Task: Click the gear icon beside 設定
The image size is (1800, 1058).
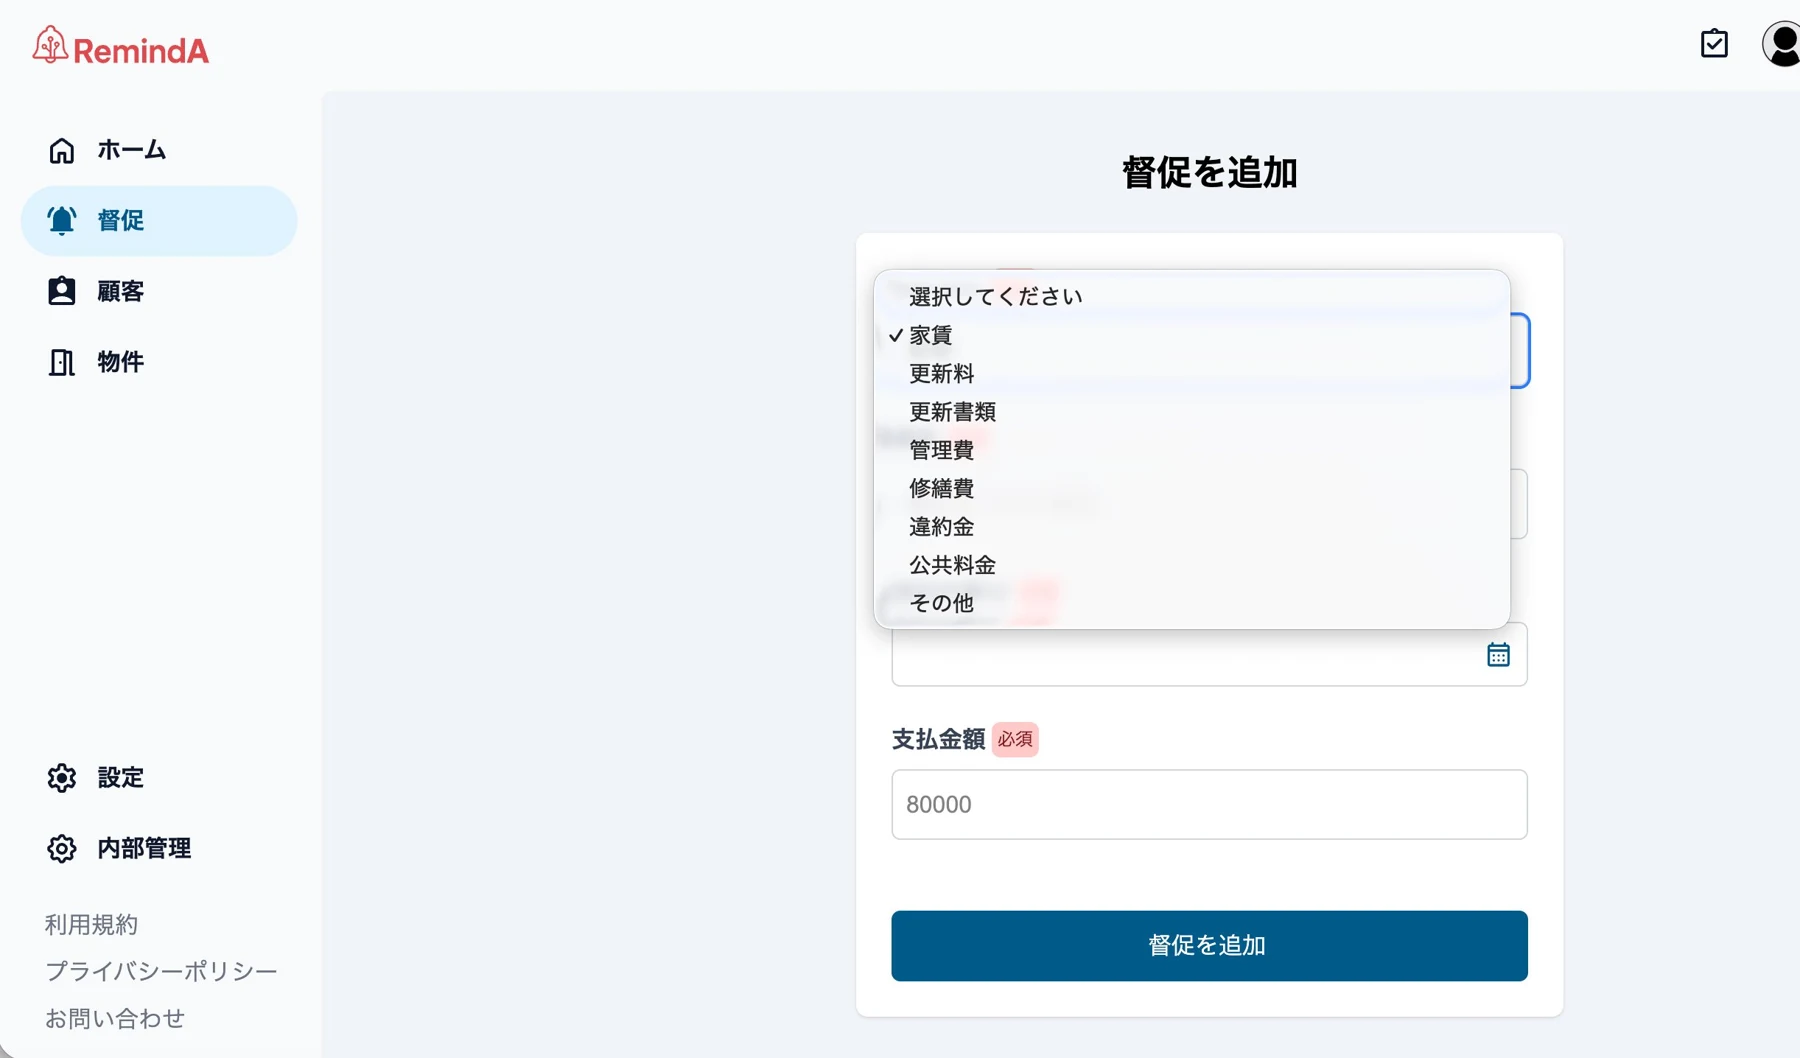Action: click(x=62, y=778)
